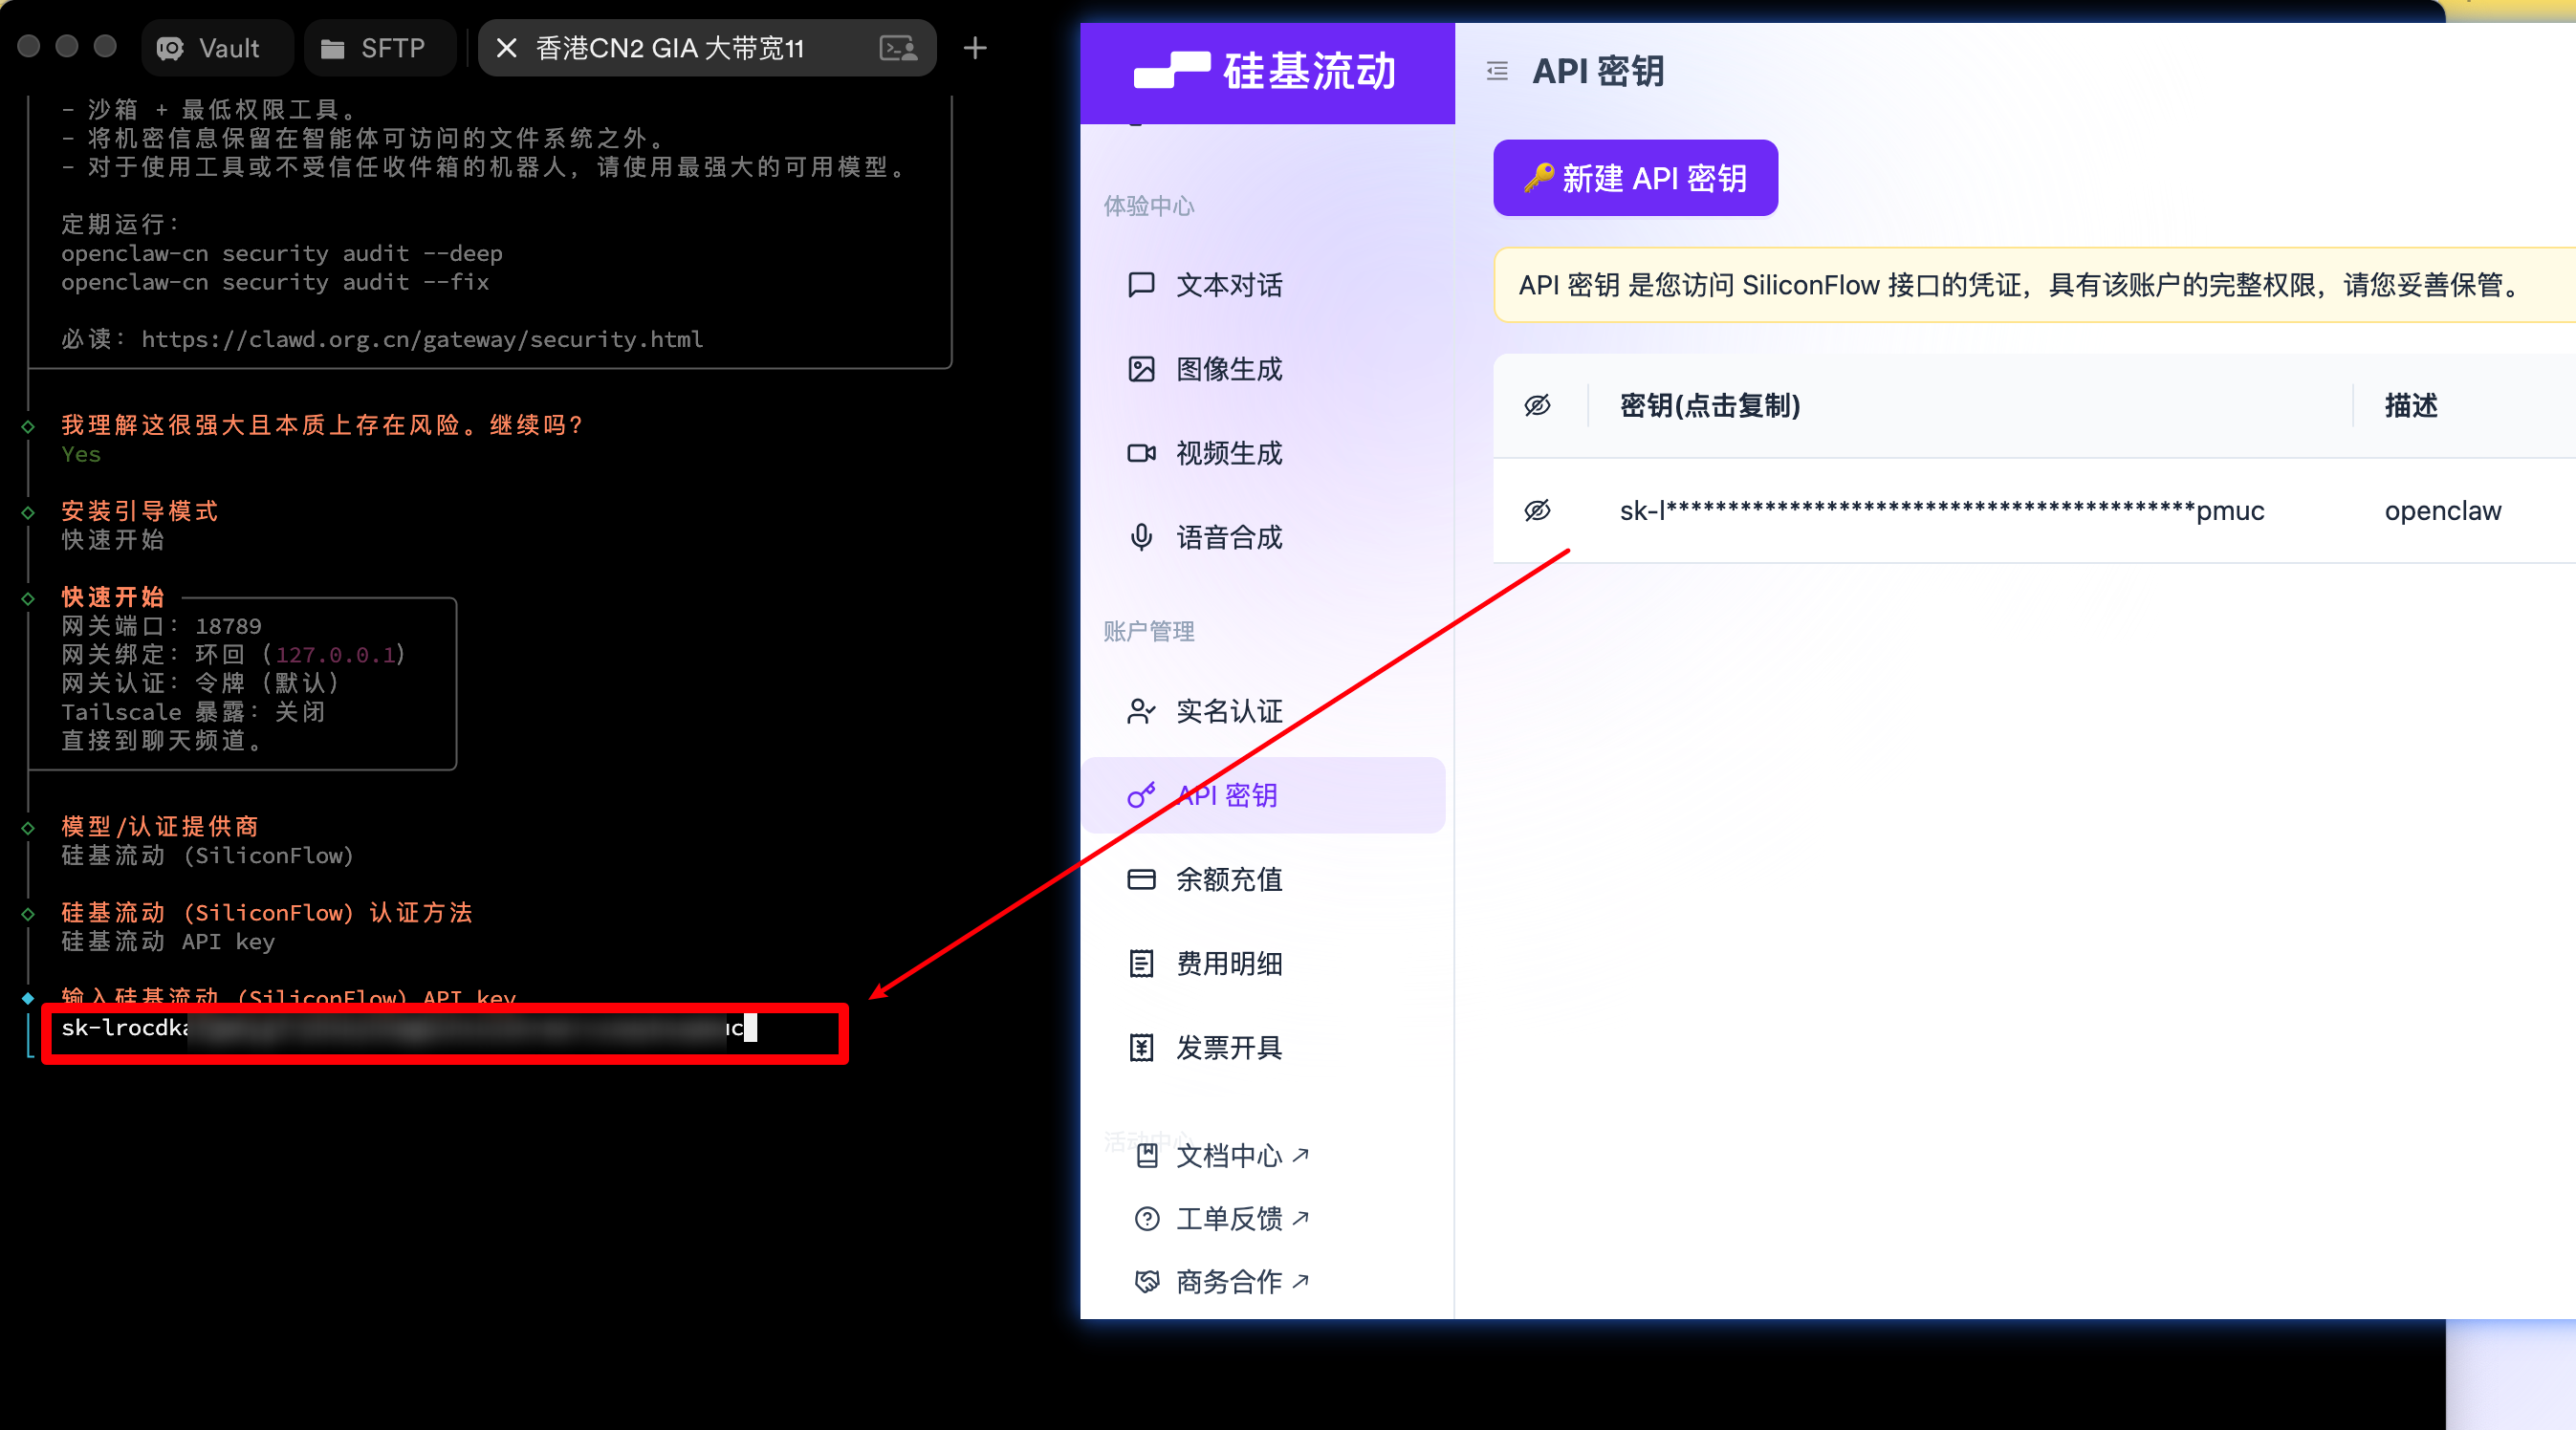Click the 新建 API 密钥 button

[1635, 178]
